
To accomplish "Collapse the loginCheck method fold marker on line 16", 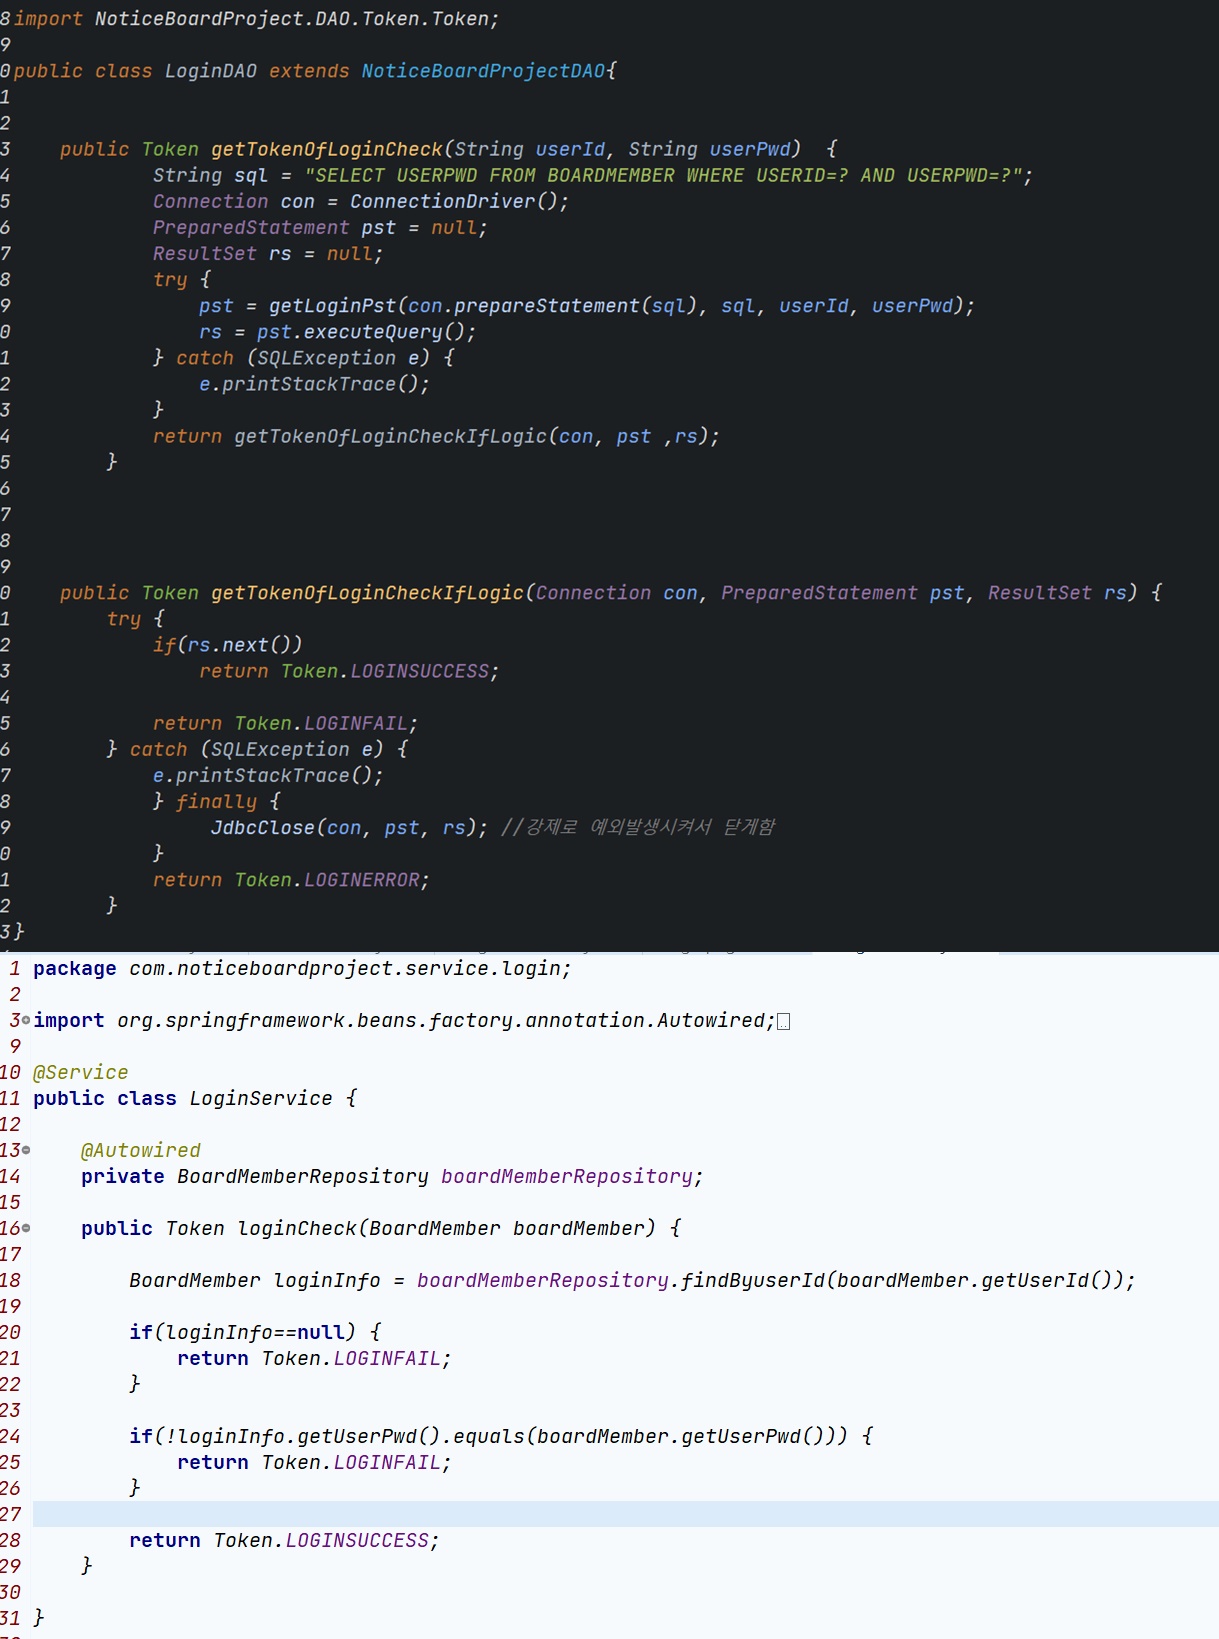I will (x=26, y=1228).
